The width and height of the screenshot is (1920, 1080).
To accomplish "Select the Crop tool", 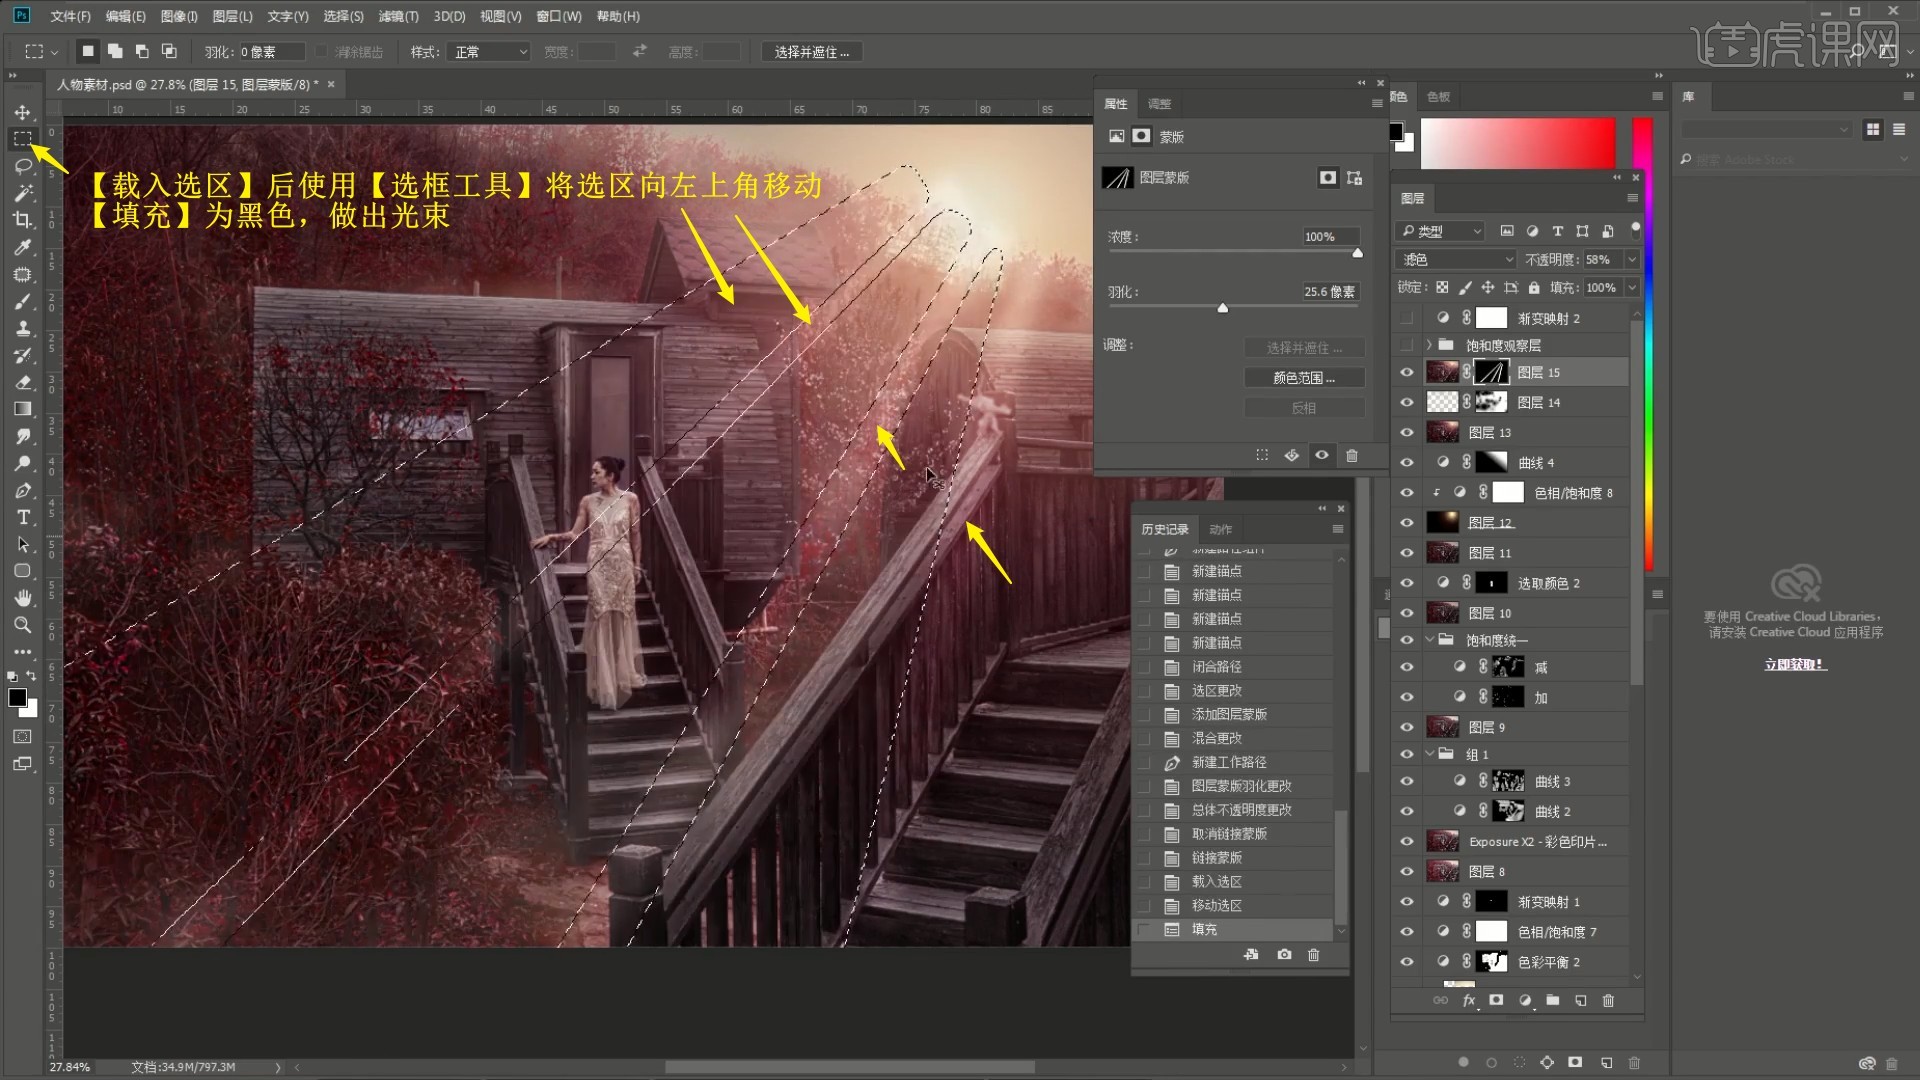I will point(22,220).
